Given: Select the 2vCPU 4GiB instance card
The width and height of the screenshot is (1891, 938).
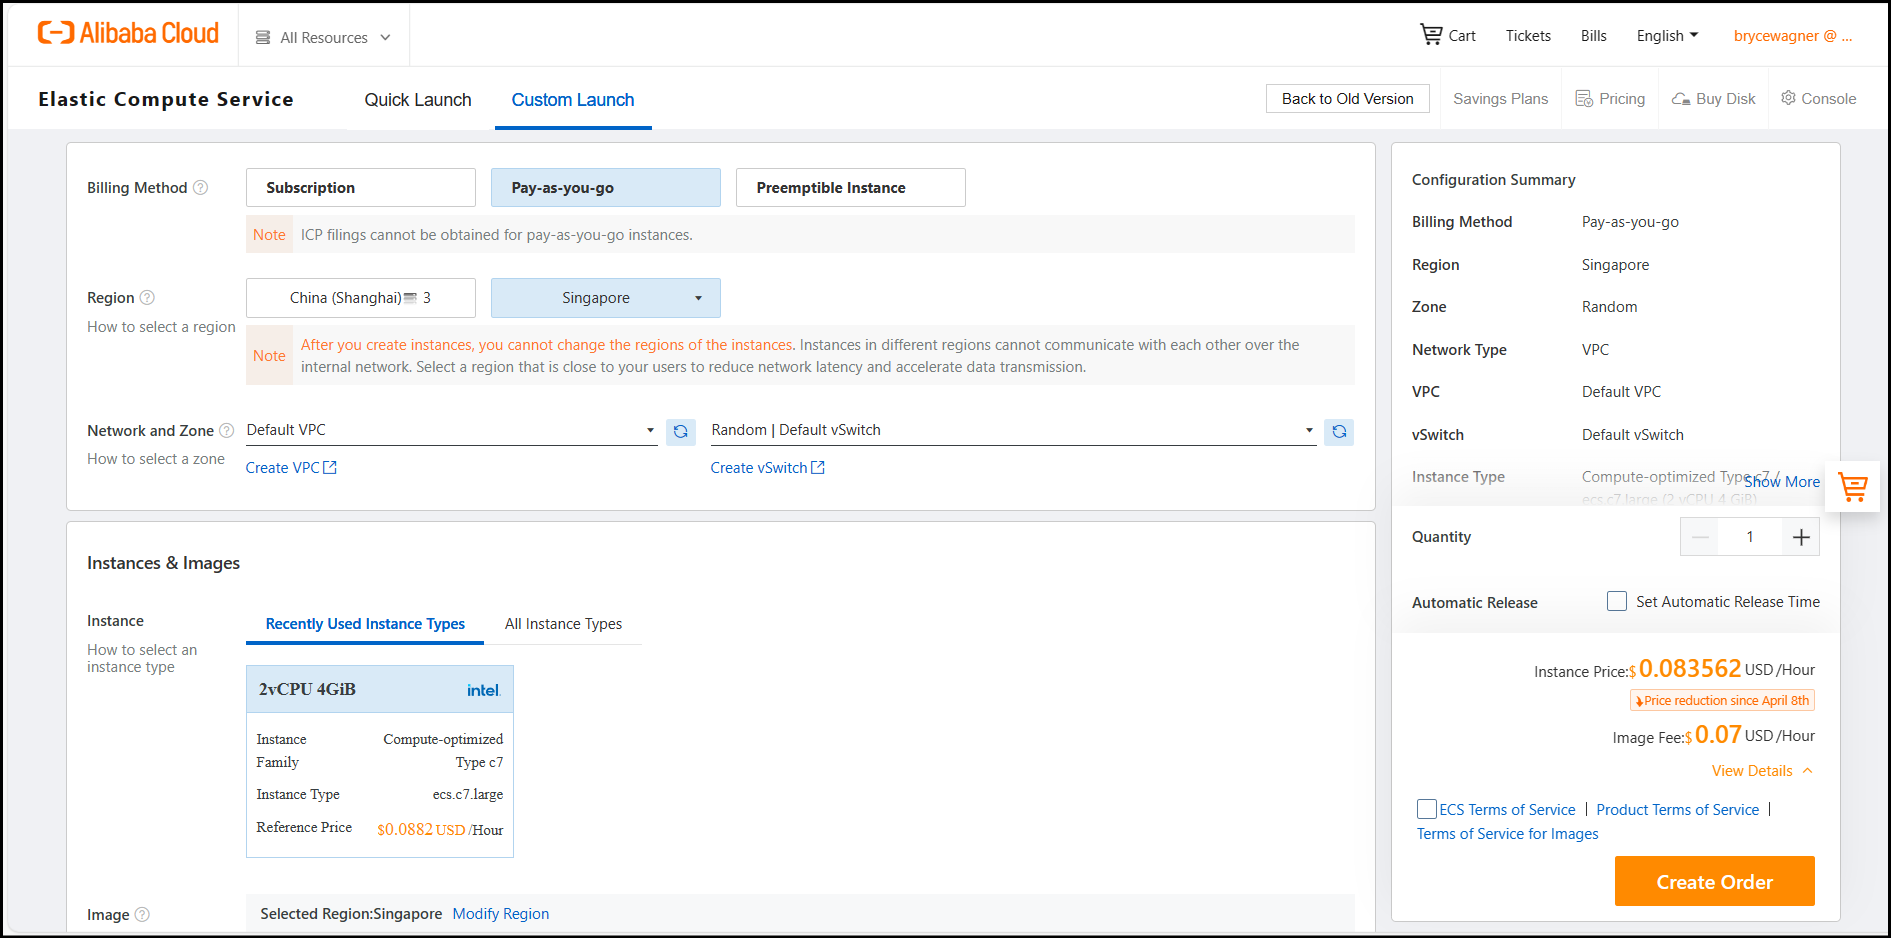Looking at the screenshot, I should click(x=379, y=760).
